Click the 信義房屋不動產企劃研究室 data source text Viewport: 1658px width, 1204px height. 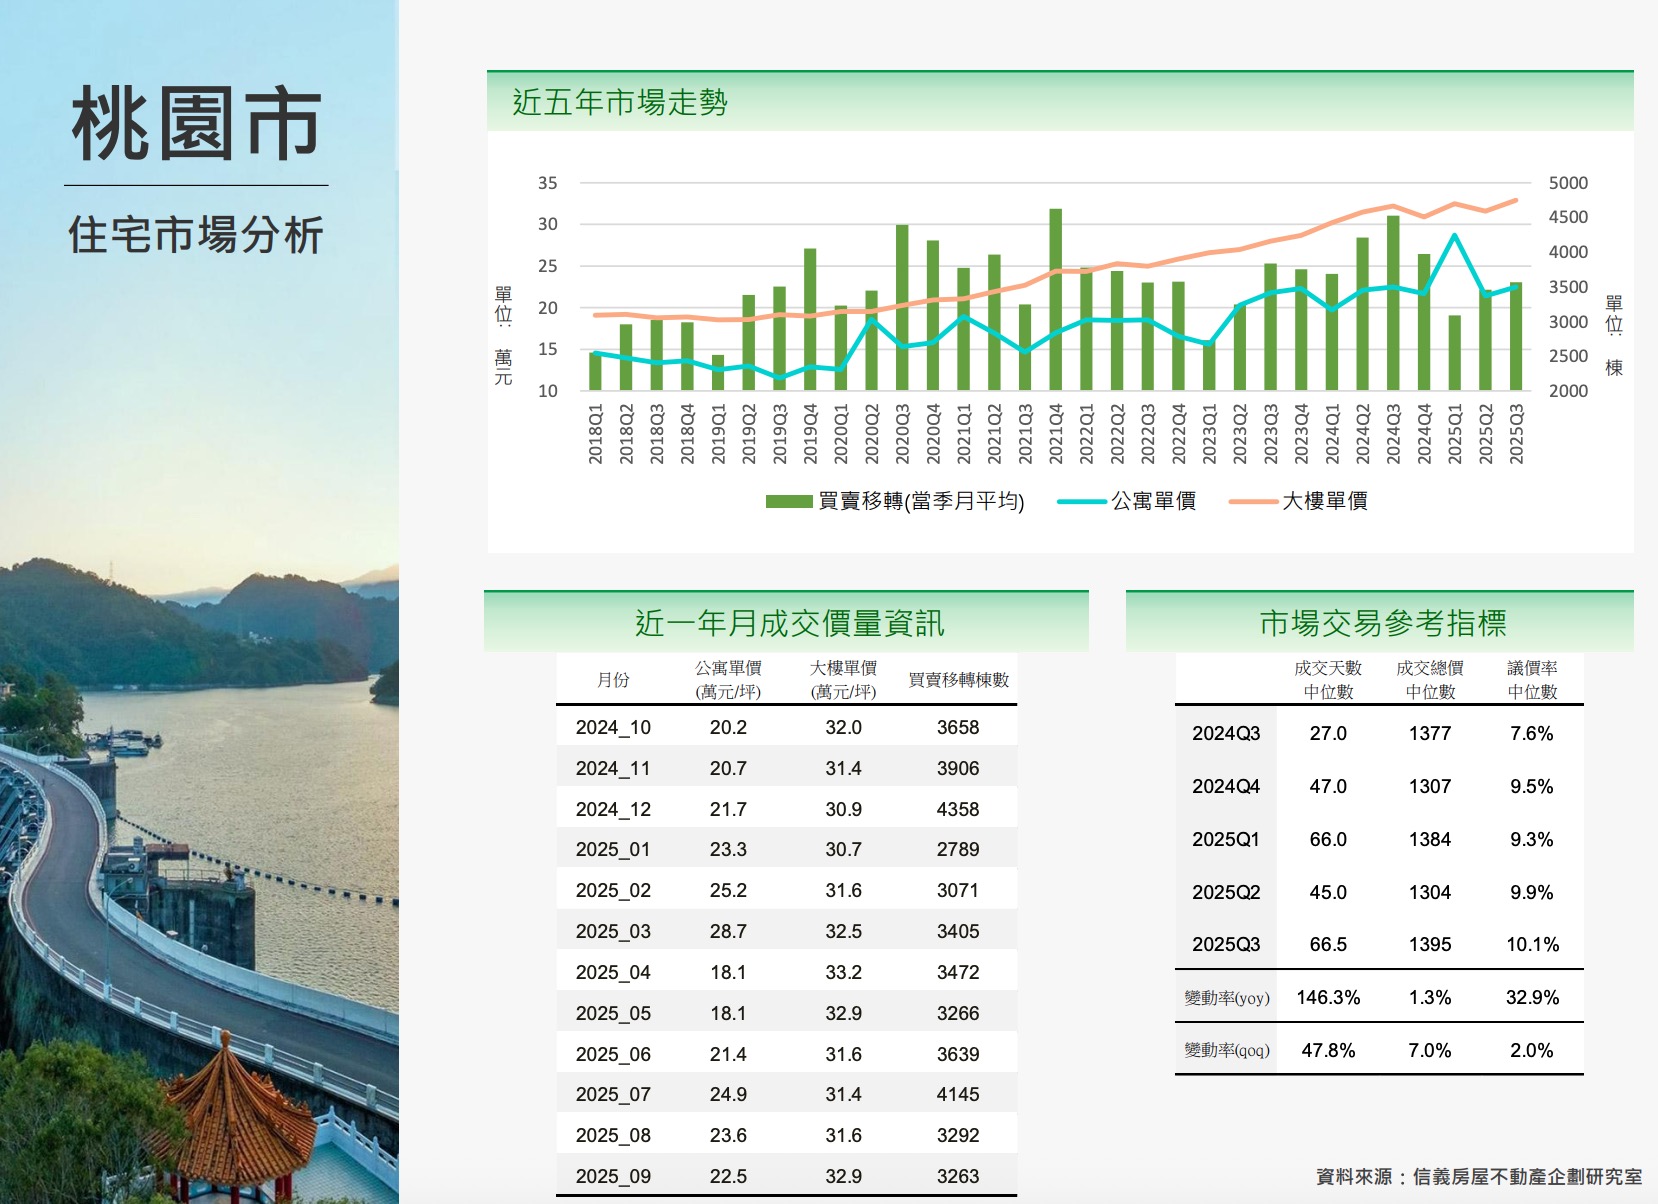pyautogui.click(x=1527, y=1177)
